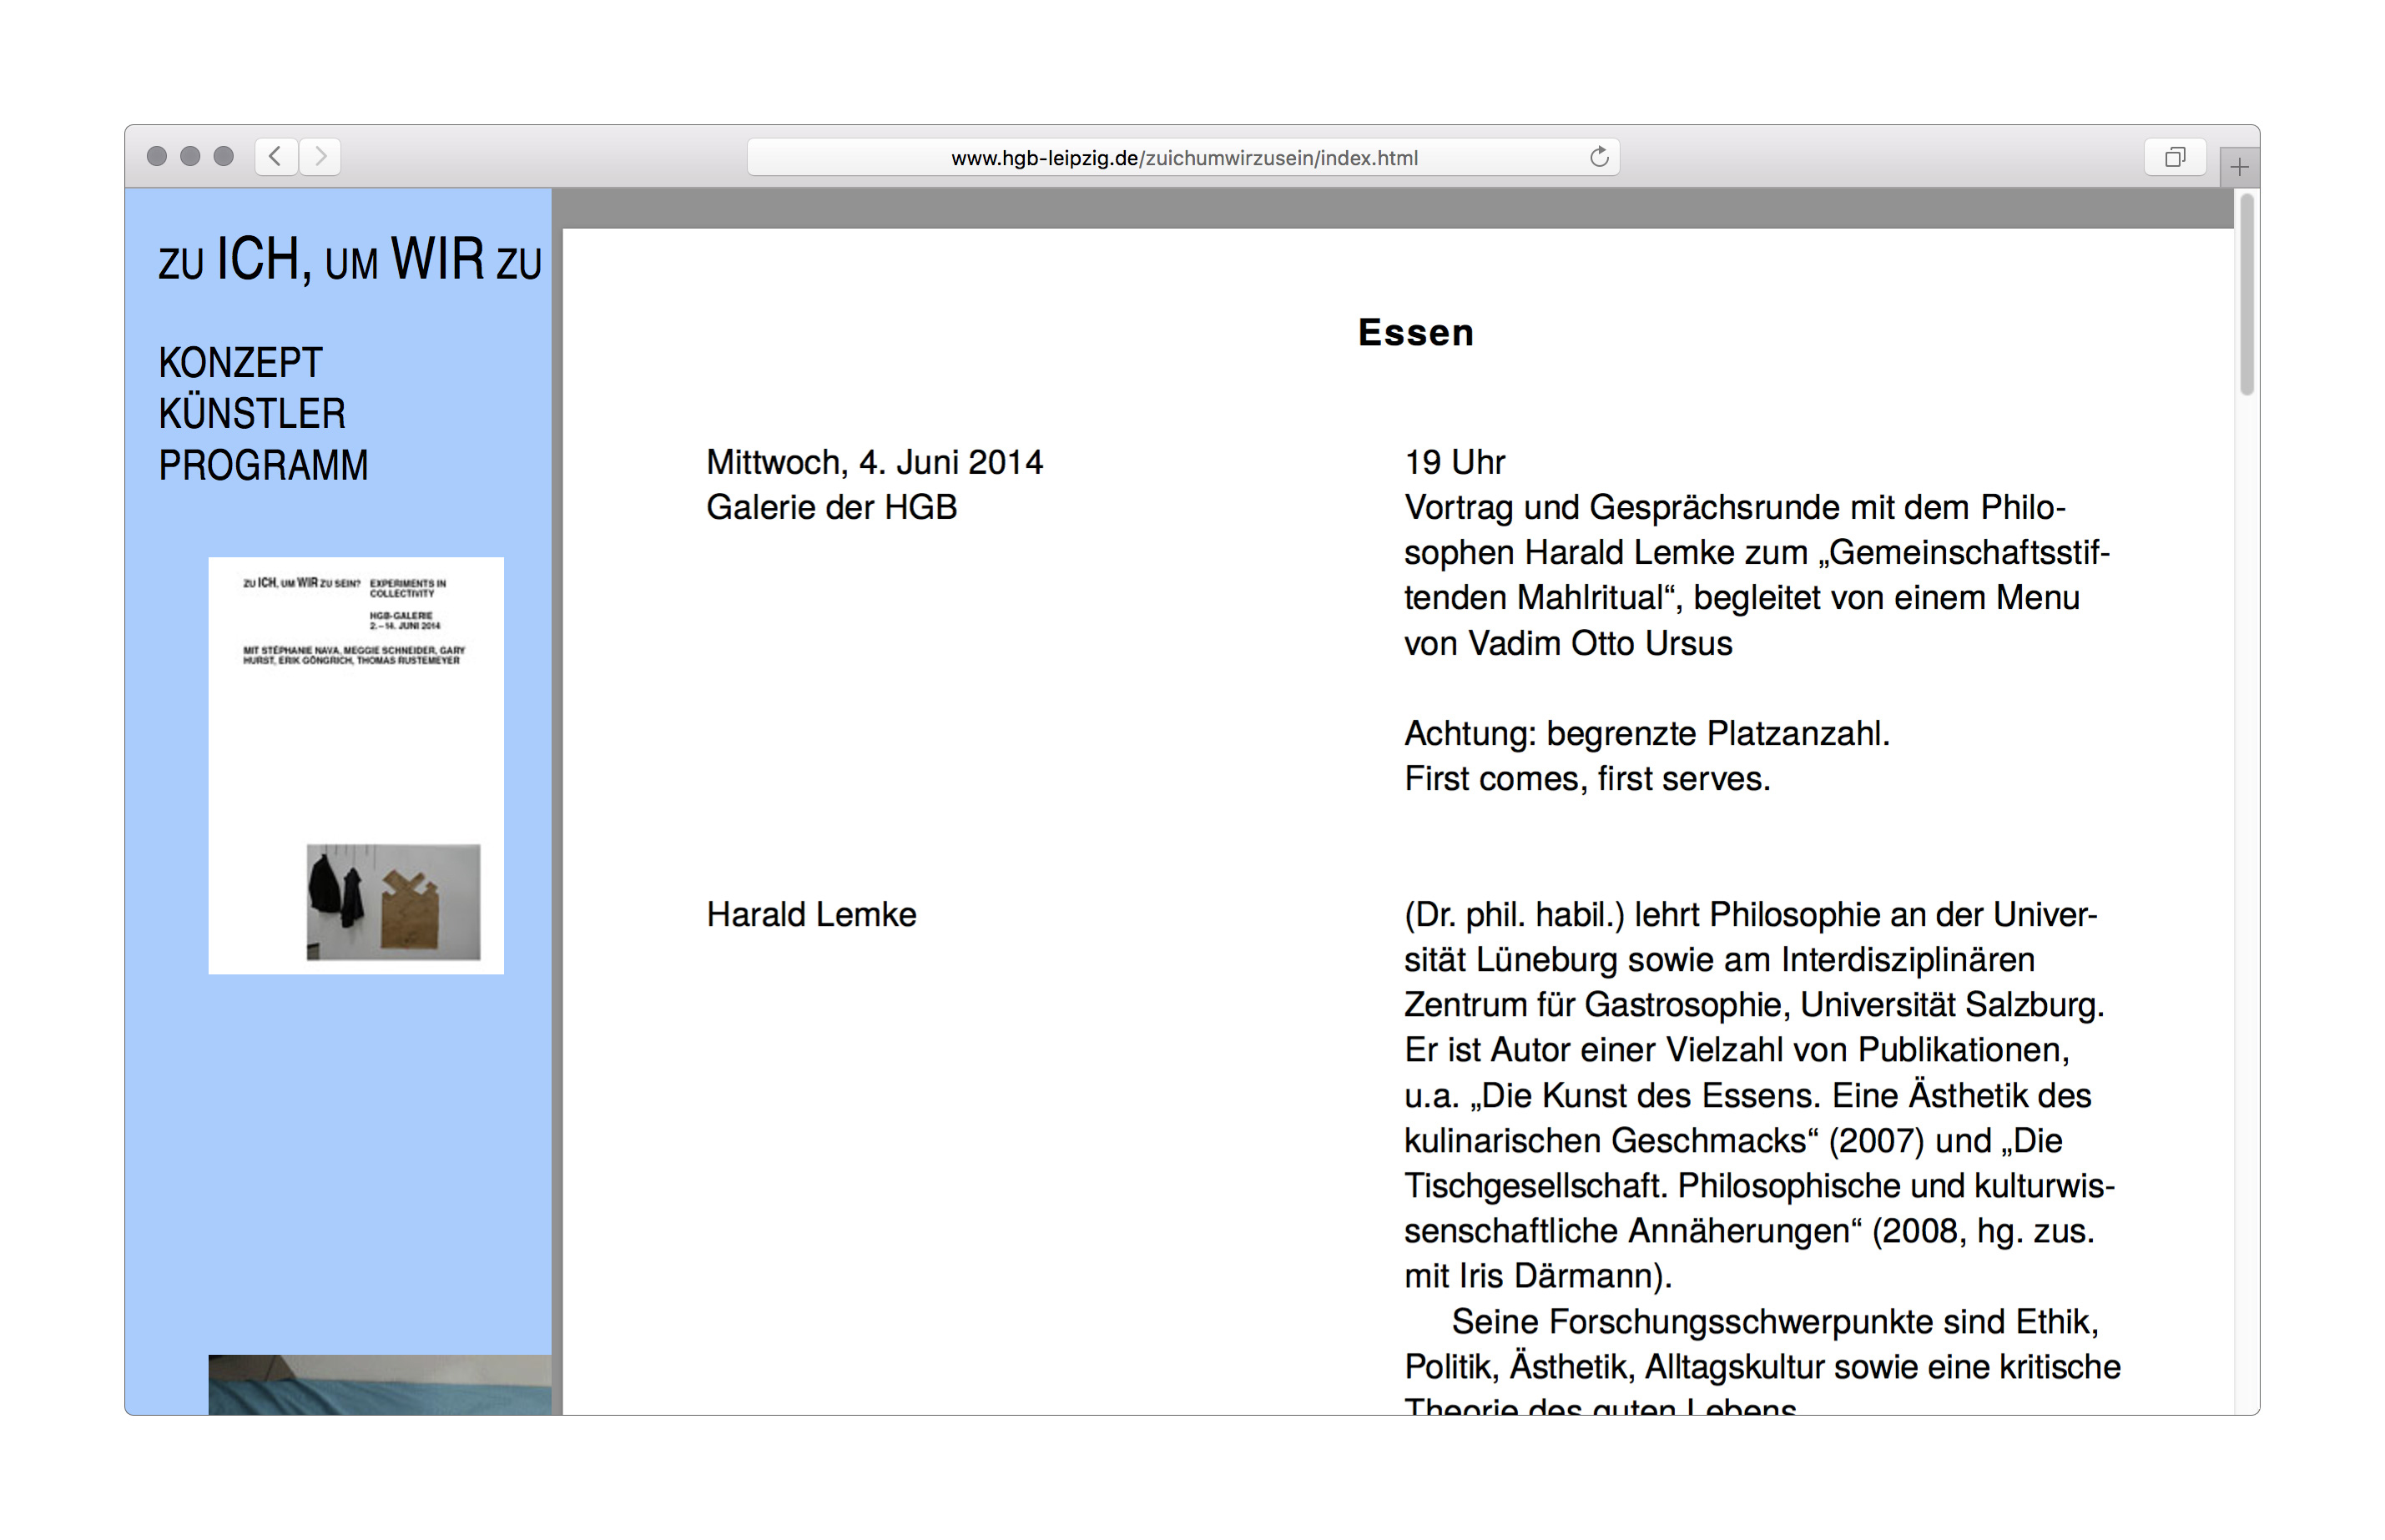Open a new tab with the plus button
Screen dimensions: 2385x1540
pyautogui.click(x=2239, y=167)
